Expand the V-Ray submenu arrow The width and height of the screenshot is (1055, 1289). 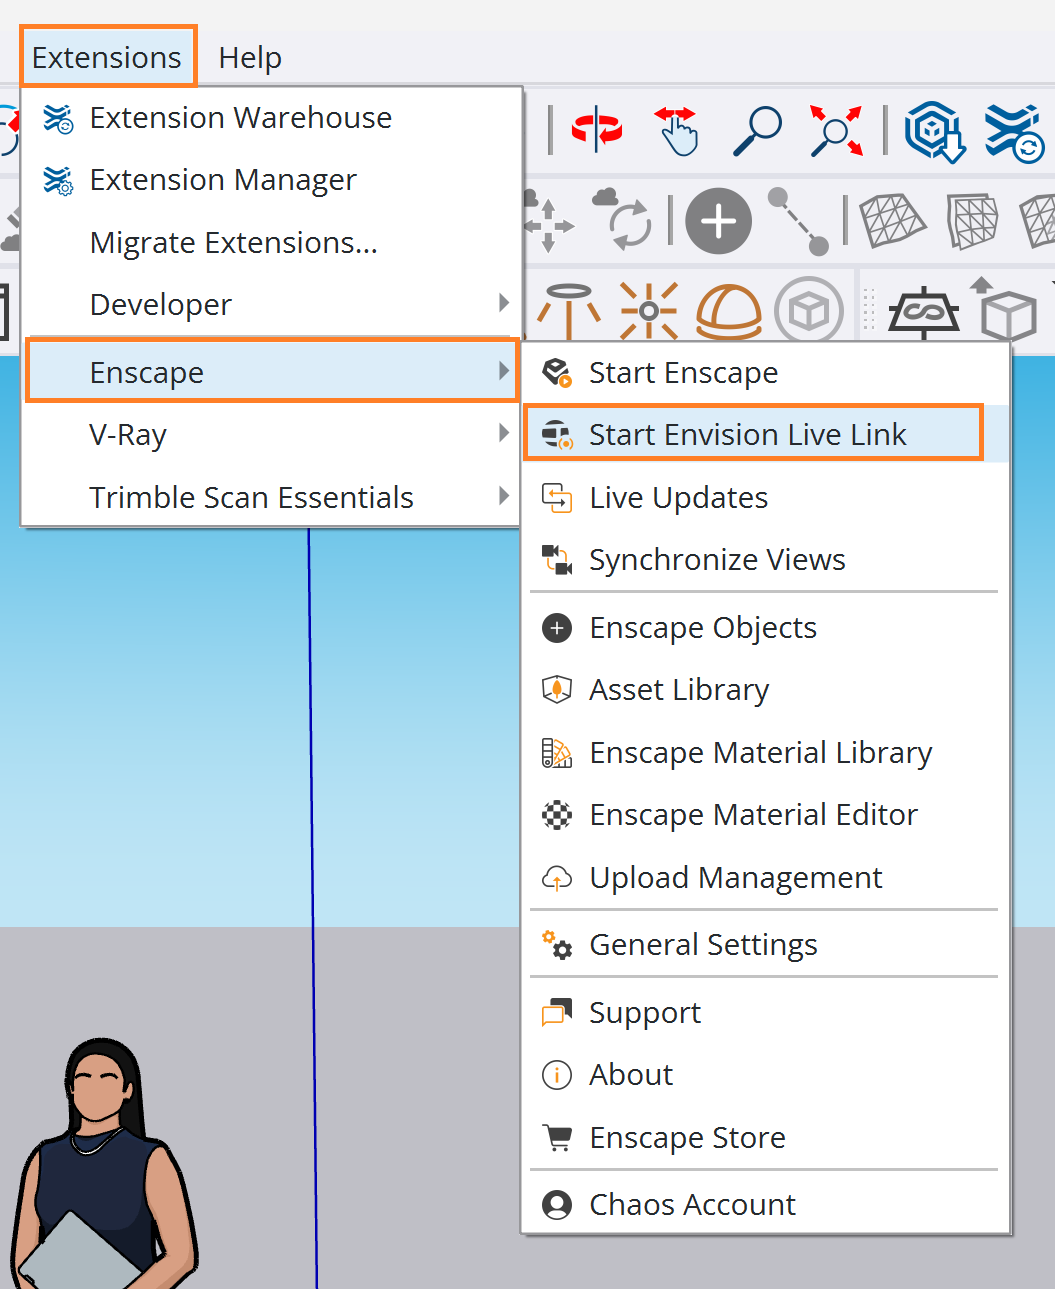503,433
